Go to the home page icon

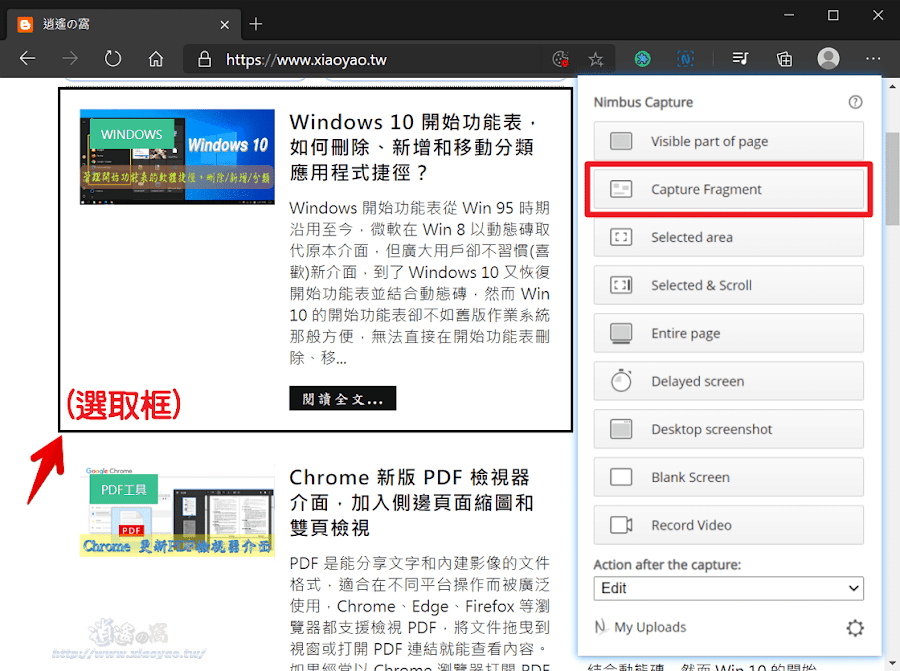156,59
